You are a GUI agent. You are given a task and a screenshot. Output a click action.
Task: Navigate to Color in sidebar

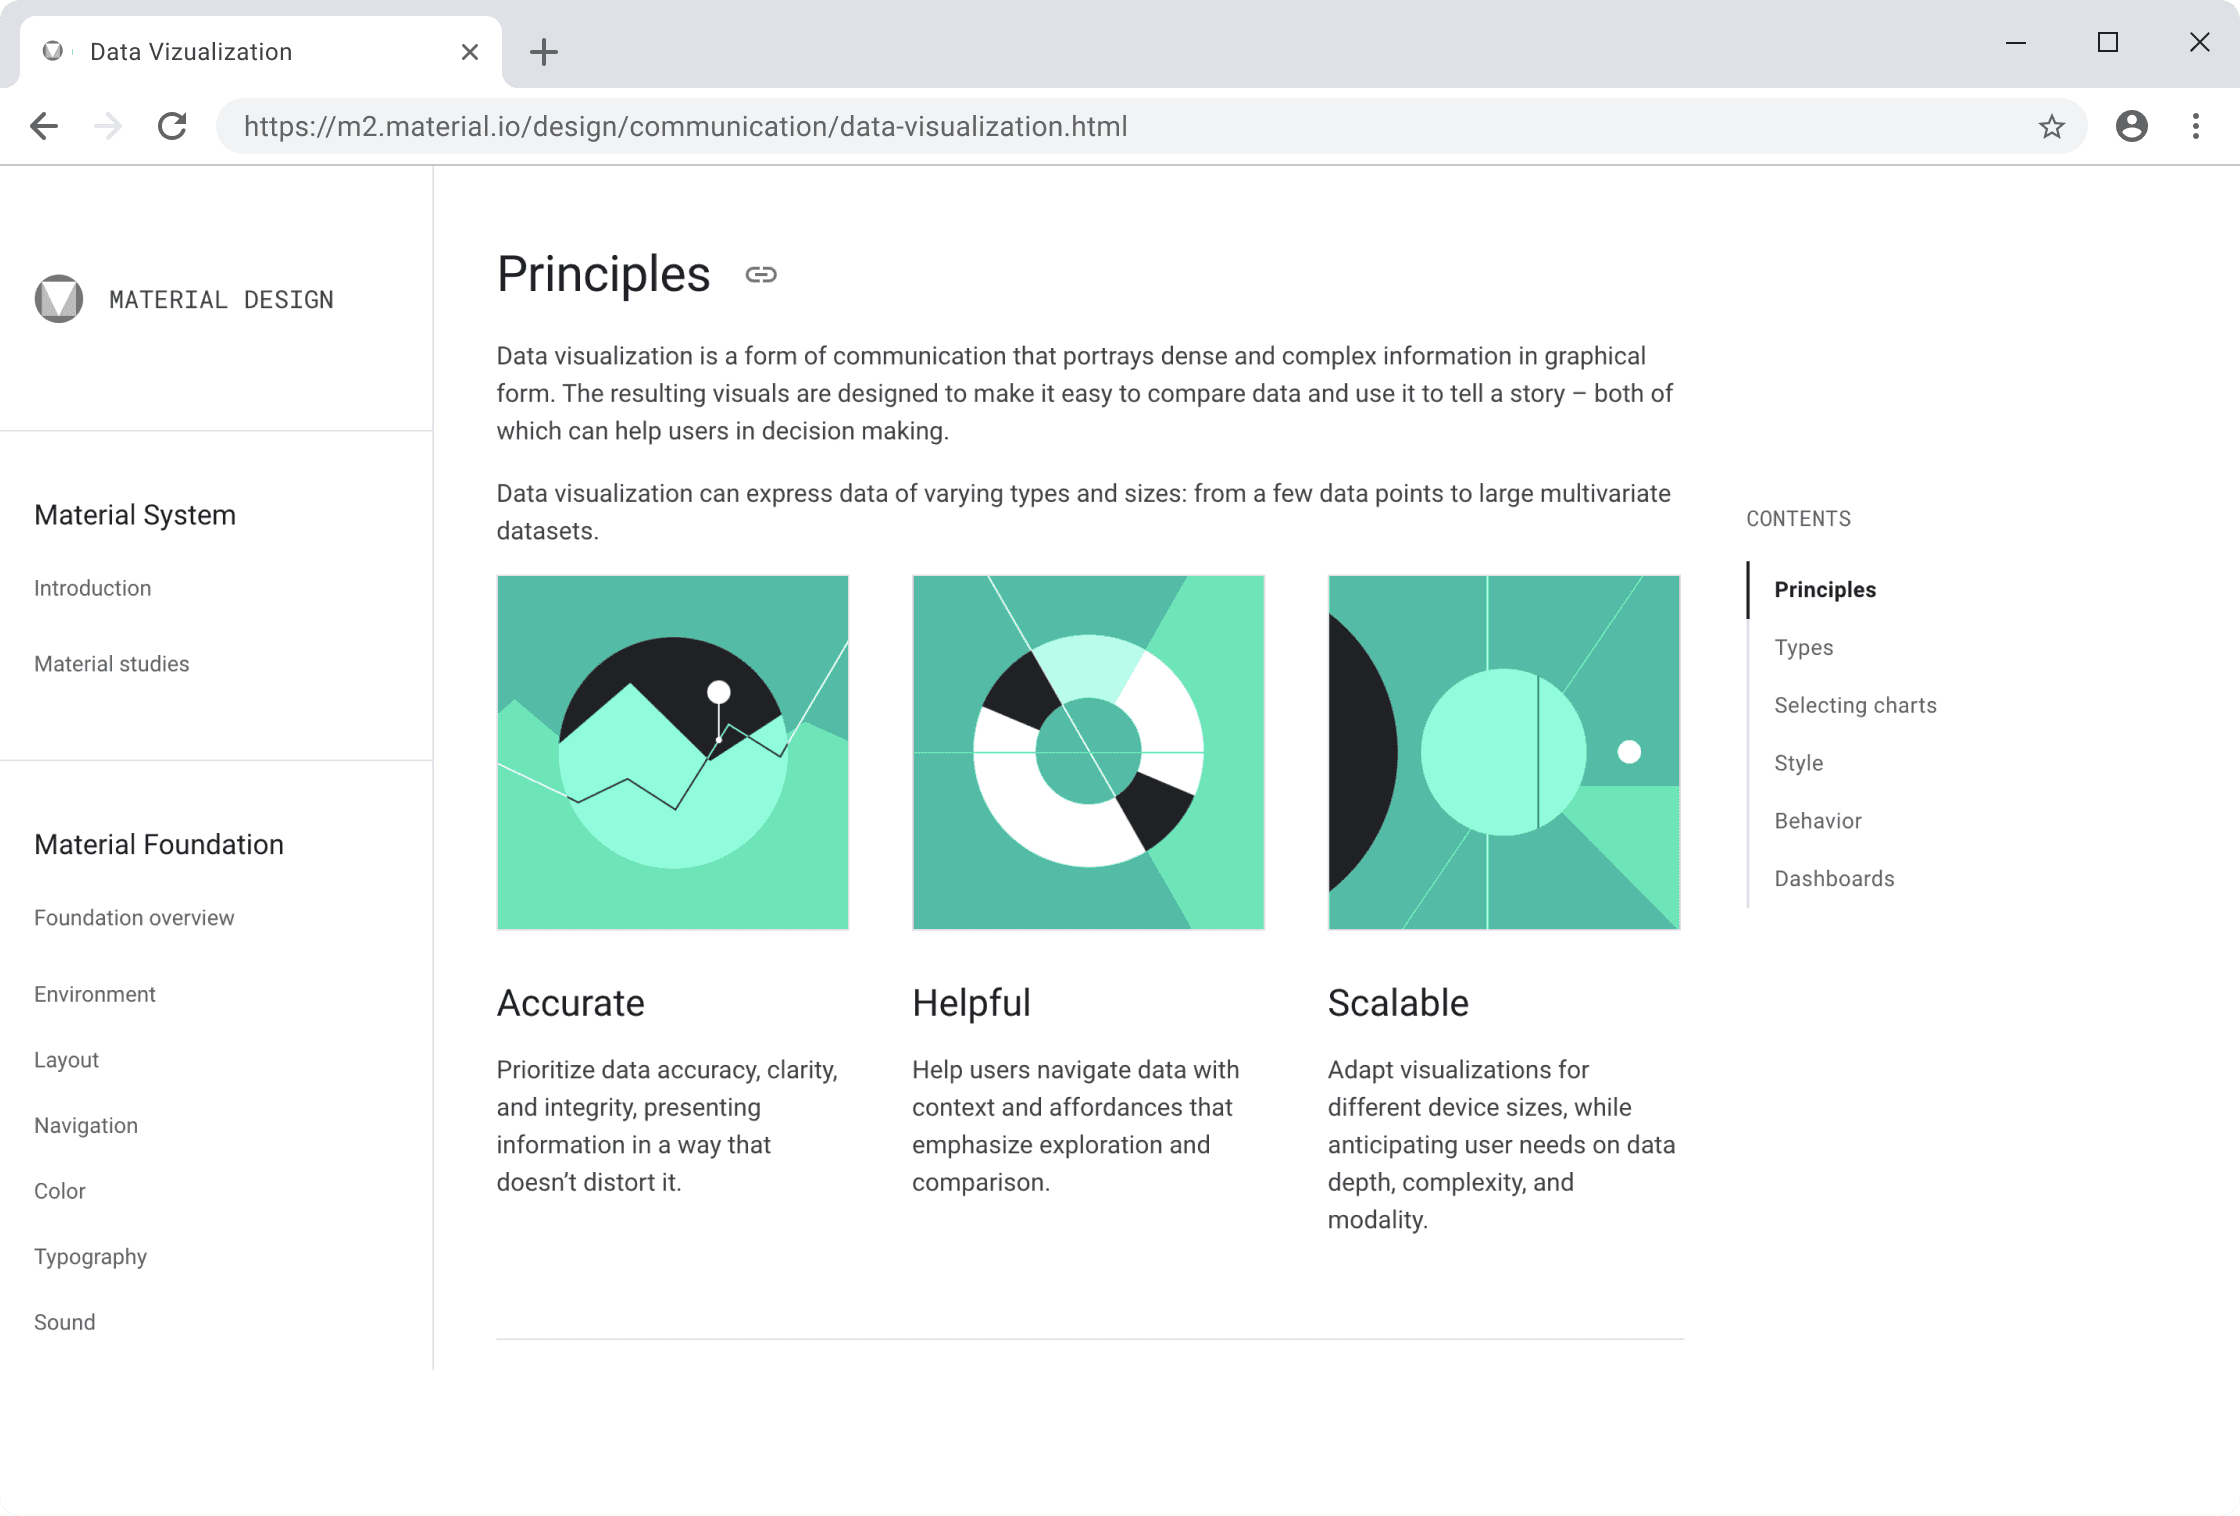point(60,1191)
